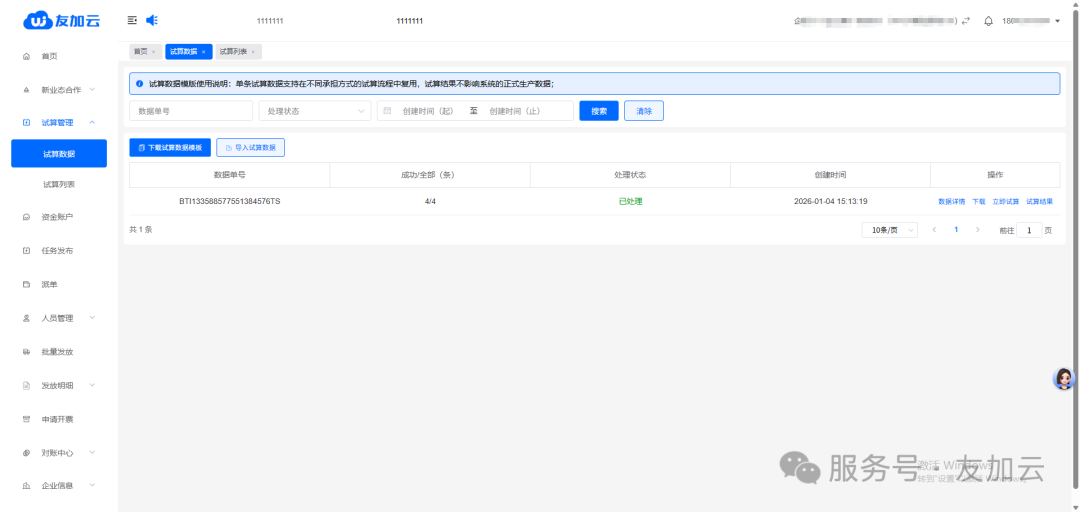The image size is (1080, 512).
Task: Click the 下载 link in the row
Action: pyautogui.click(x=979, y=202)
